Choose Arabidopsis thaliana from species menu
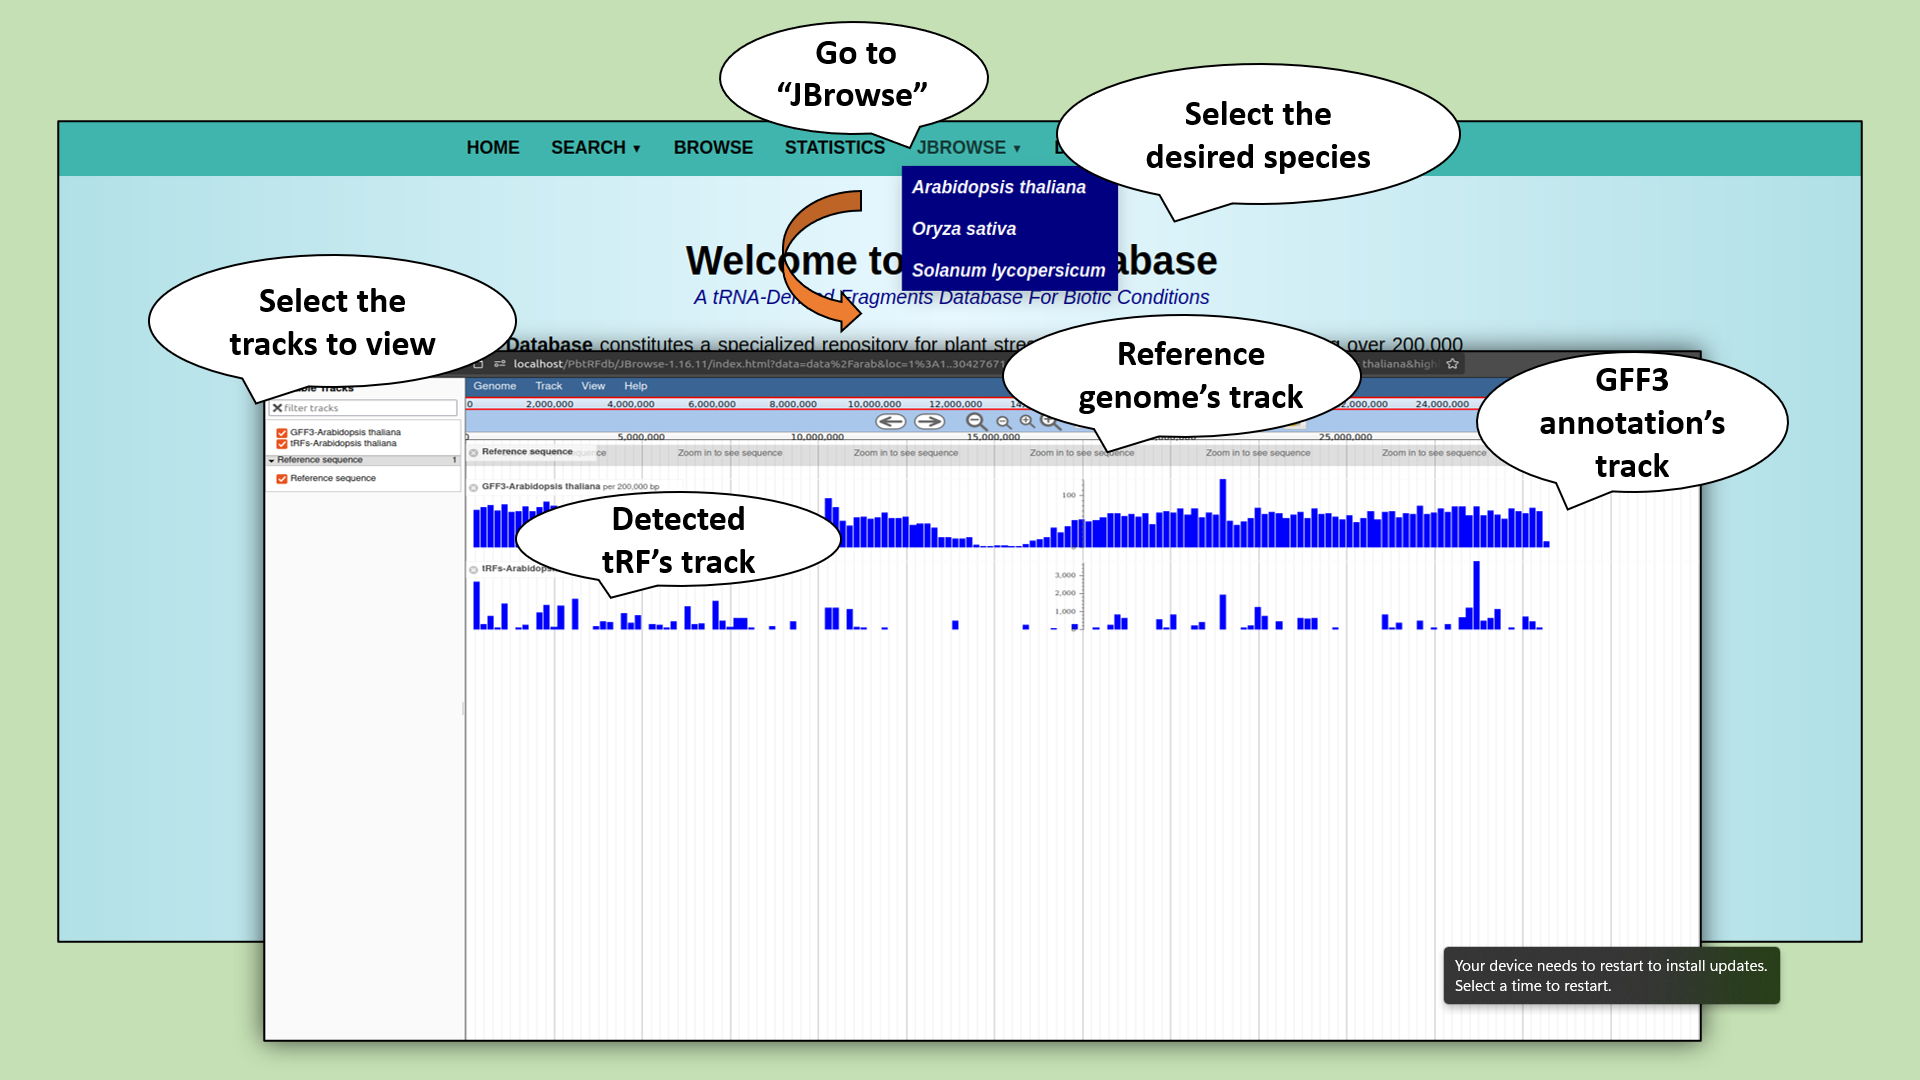The width and height of the screenshot is (1920, 1080). tap(999, 187)
